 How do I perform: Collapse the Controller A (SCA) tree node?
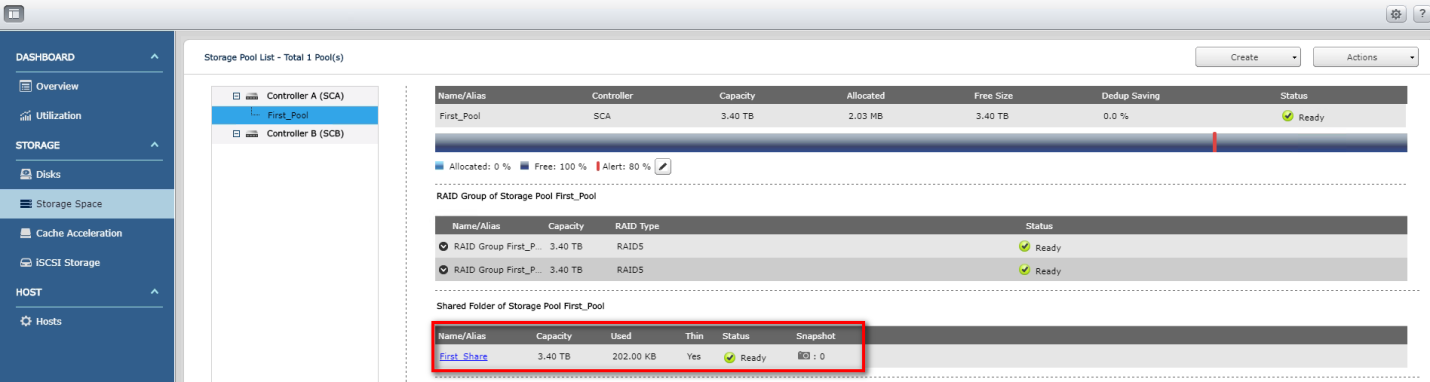click(237, 96)
